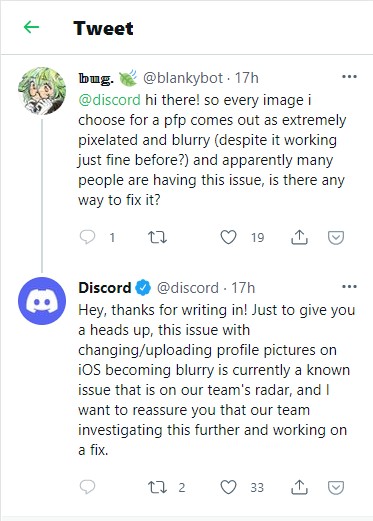Share blankybot's tweet via share icon
The image size is (373, 521).
click(299, 237)
